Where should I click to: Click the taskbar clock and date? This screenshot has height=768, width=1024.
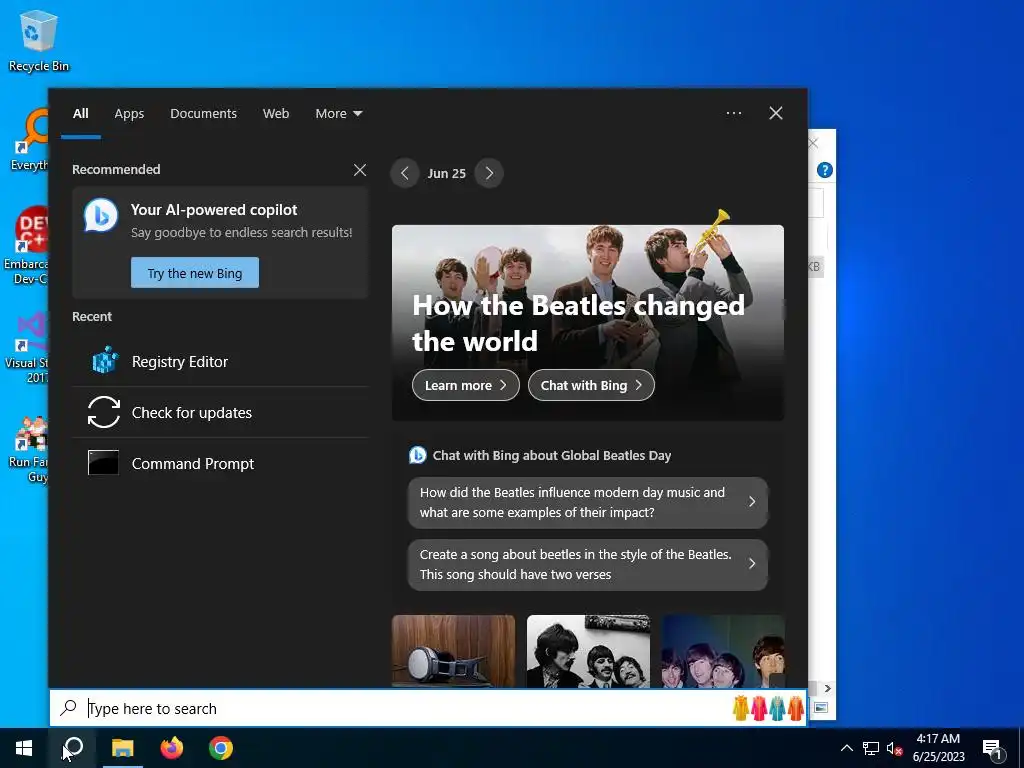pos(938,748)
